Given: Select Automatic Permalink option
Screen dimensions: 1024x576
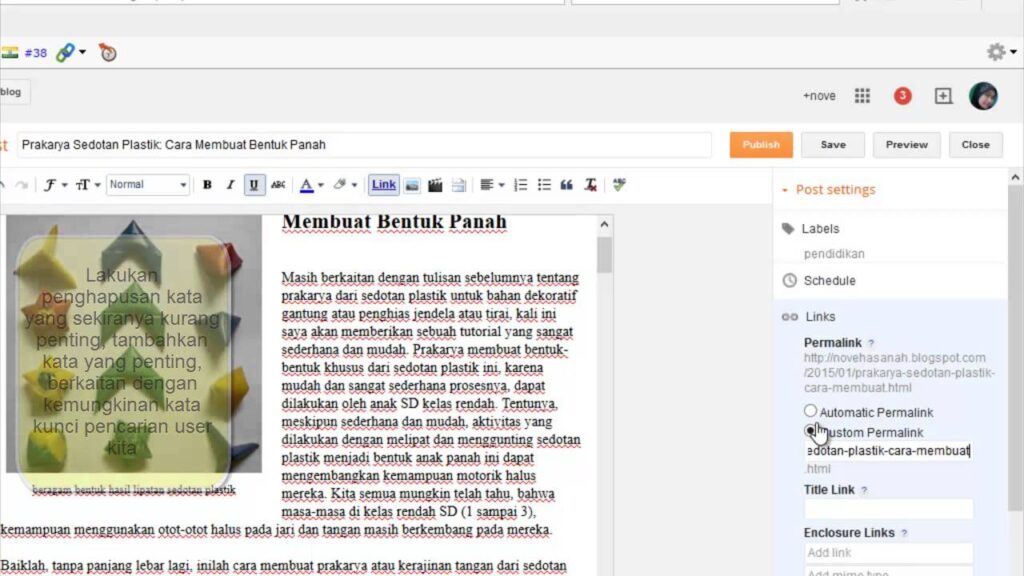Looking at the screenshot, I should 810,411.
